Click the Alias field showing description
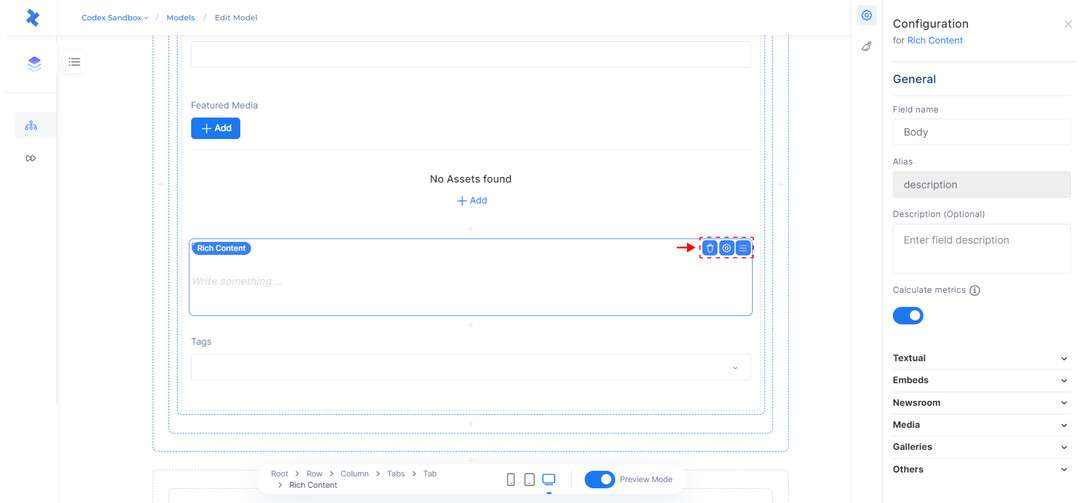This screenshot has height=503, width=1080. (982, 185)
